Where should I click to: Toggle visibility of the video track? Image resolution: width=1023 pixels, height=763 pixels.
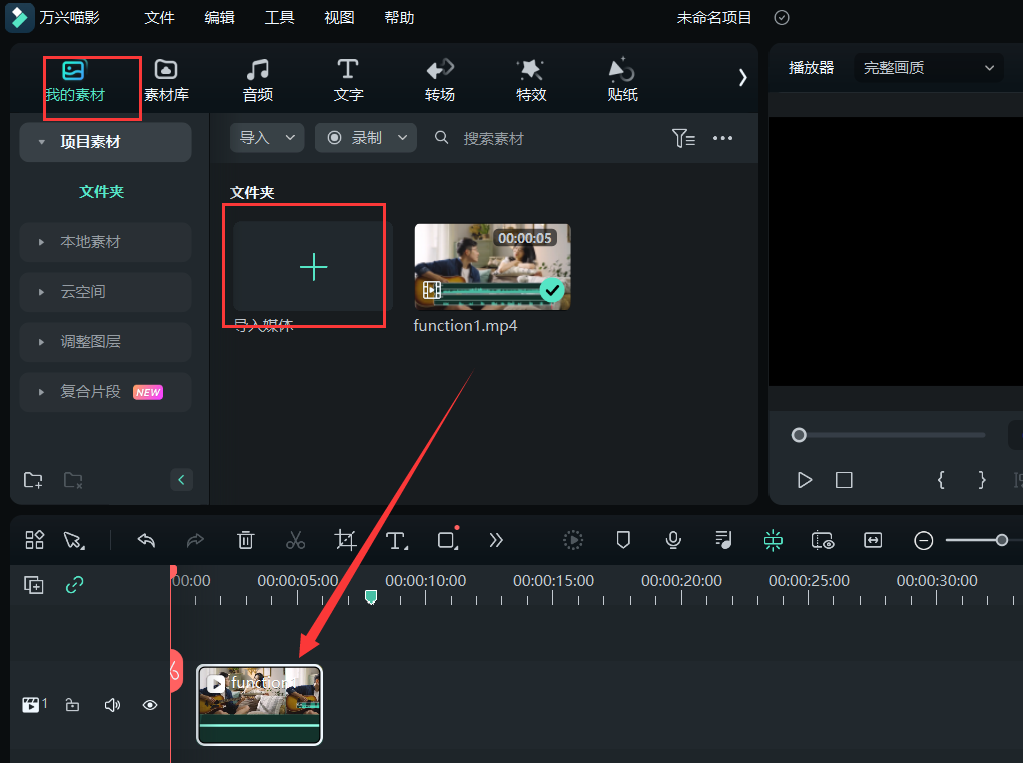point(150,704)
